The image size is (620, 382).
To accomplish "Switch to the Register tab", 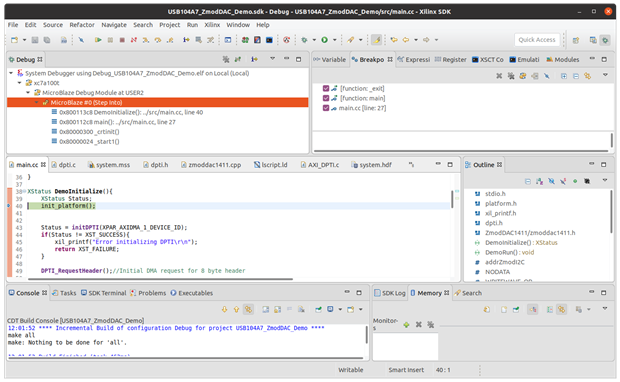I will pyautogui.click(x=451, y=60).
